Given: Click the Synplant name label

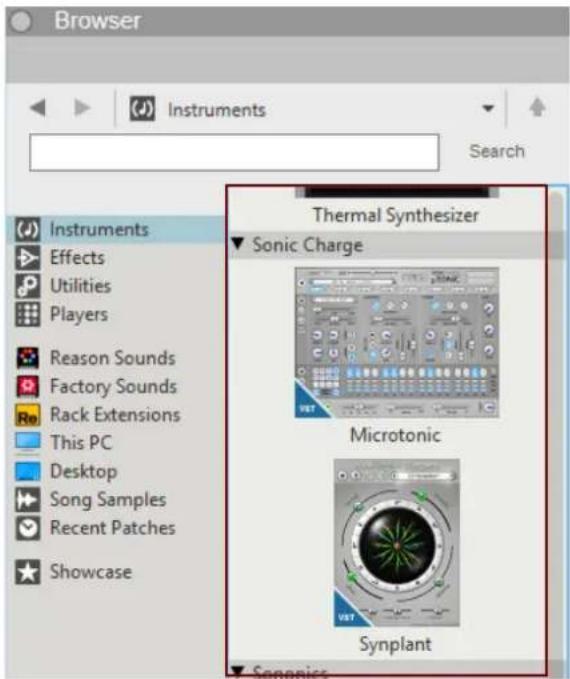Looking at the screenshot, I should pyautogui.click(x=395, y=644).
